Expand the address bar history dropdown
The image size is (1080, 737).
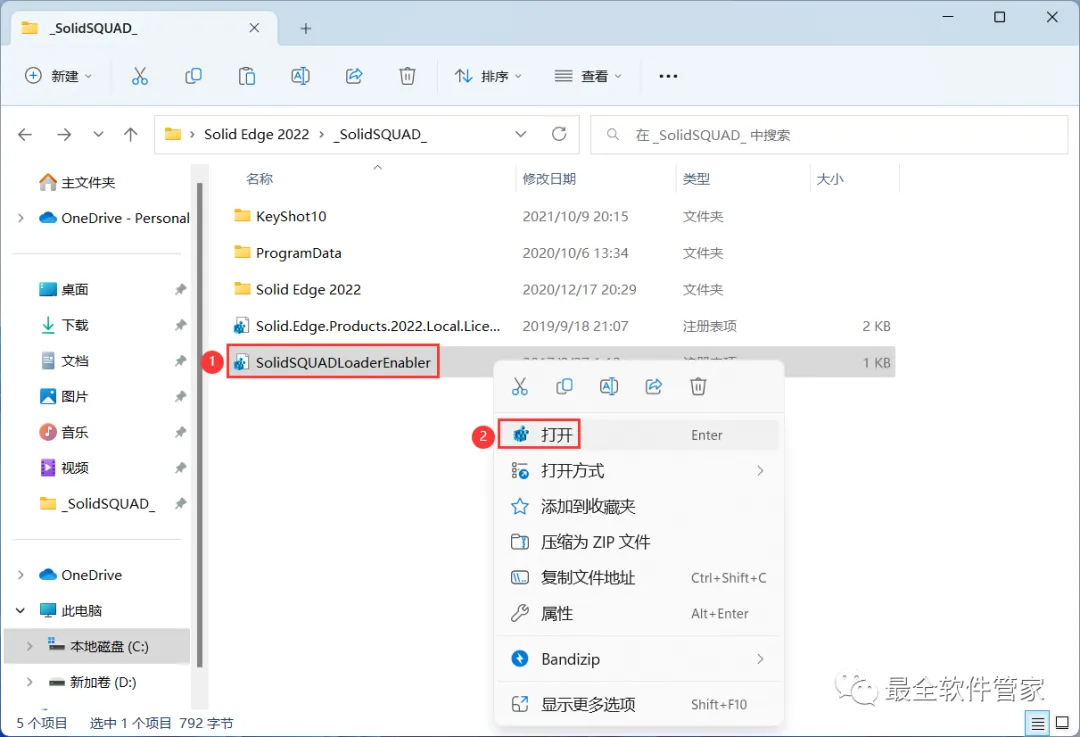(x=521, y=134)
